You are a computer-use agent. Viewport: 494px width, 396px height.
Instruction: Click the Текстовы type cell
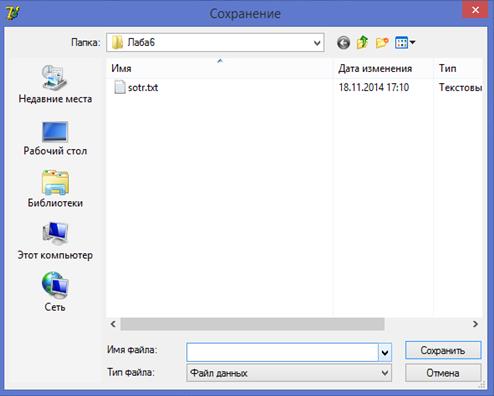coord(460,87)
